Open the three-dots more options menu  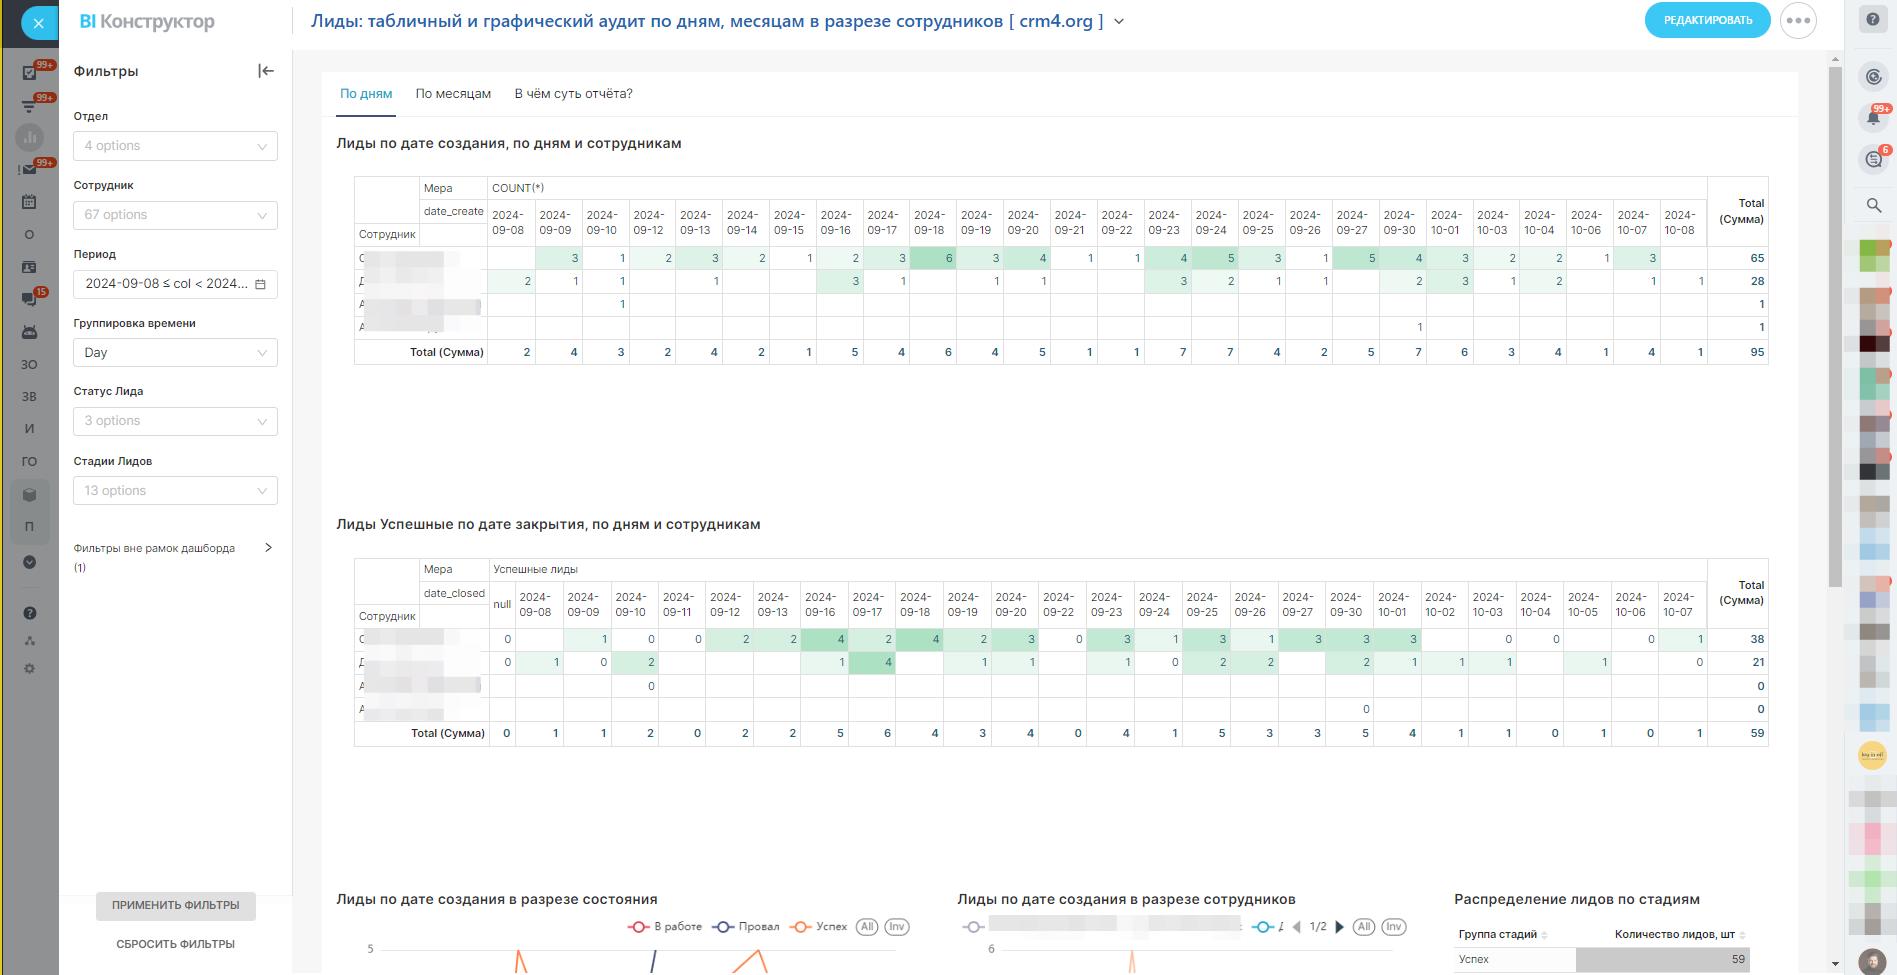point(1798,20)
